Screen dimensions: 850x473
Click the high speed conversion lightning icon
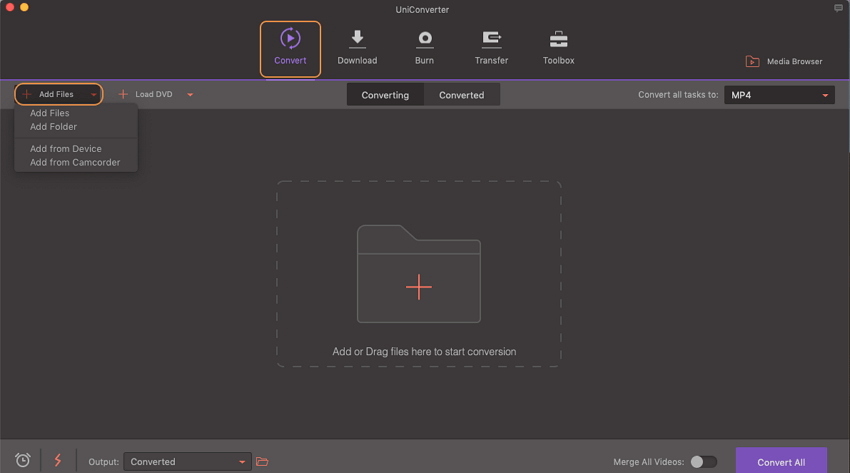click(57, 461)
